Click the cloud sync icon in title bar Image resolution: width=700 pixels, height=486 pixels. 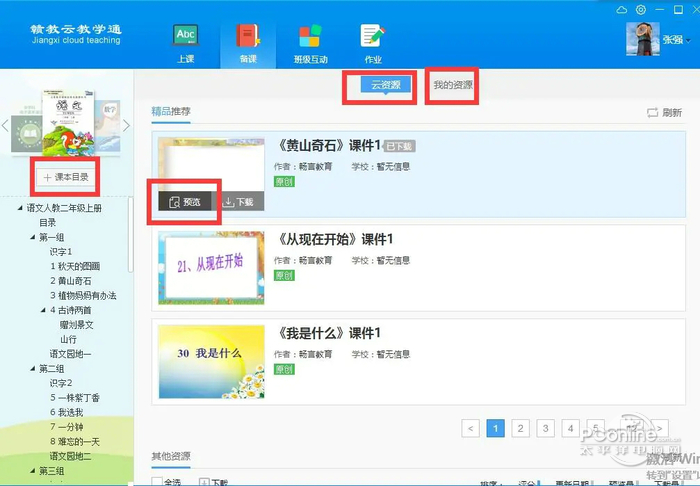[621, 10]
